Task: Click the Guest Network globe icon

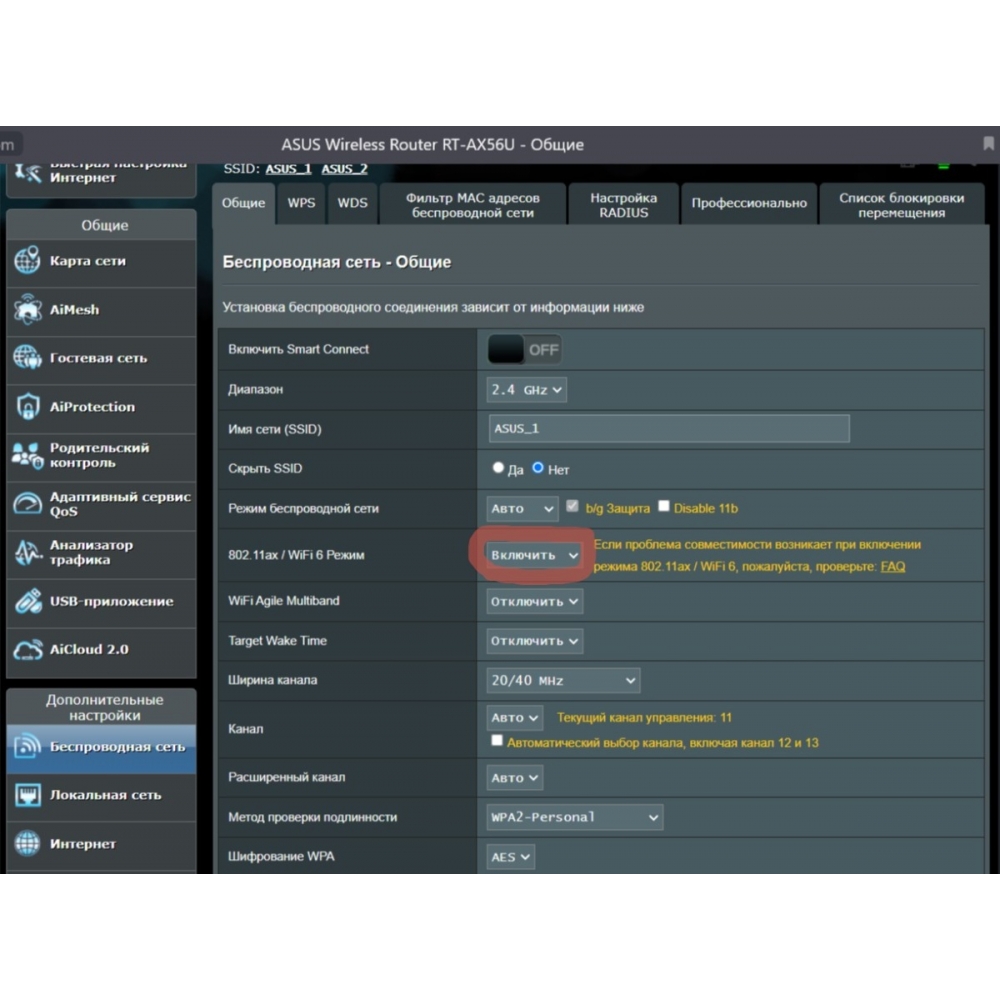Action: click(27, 358)
